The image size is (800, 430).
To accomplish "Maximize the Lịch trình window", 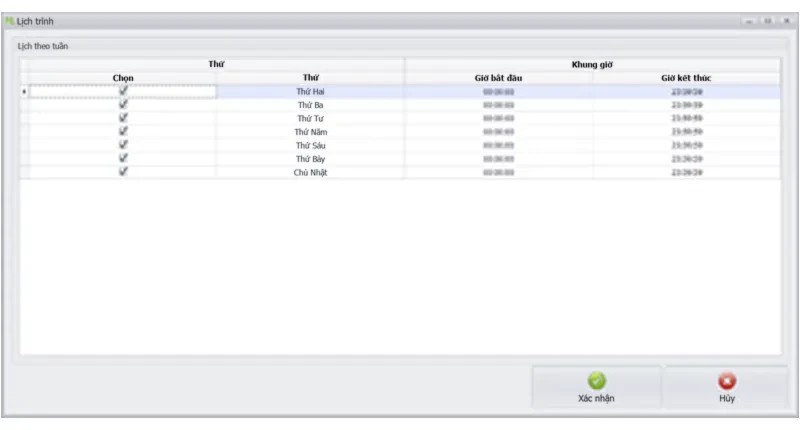I will click(x=768, y=21).
